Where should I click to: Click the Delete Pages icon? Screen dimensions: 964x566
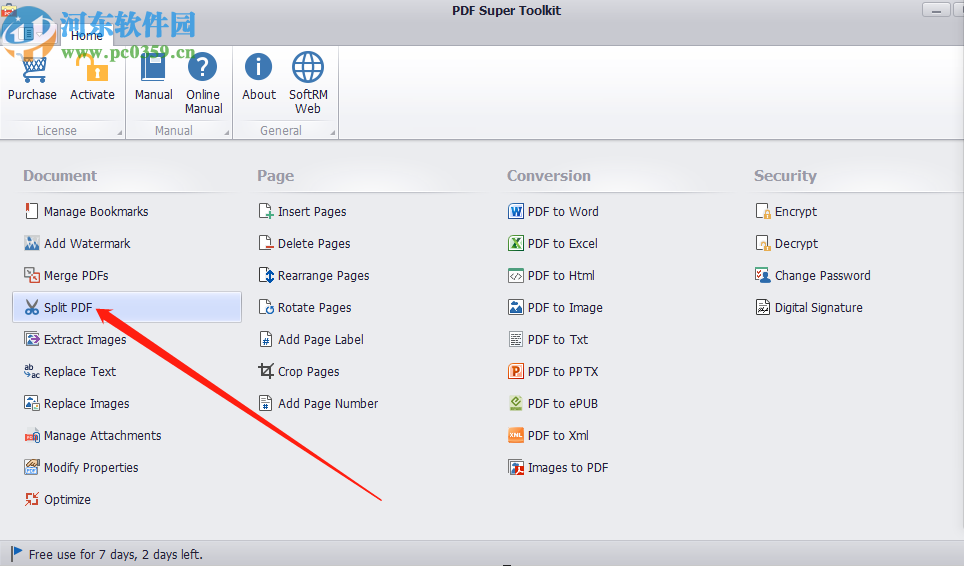coord(266,243)
